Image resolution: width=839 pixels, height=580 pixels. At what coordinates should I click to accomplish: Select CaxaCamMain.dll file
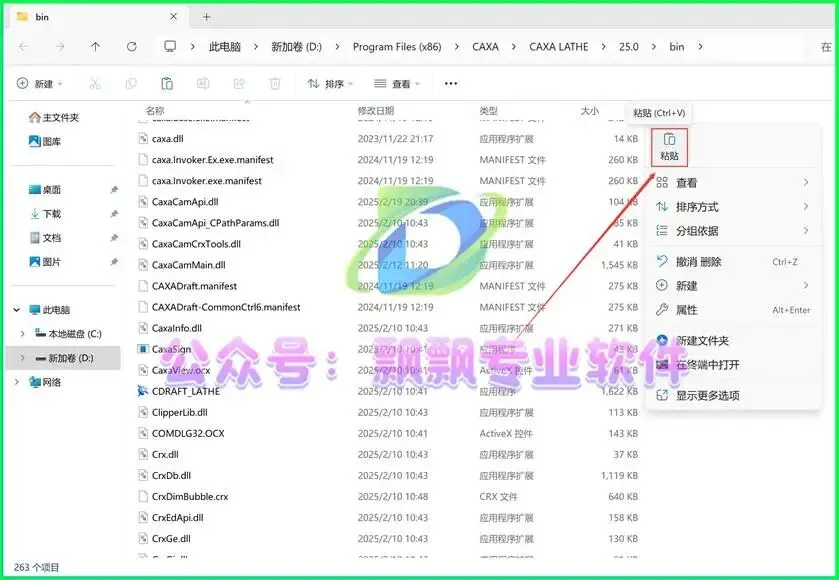coord(188,265)
